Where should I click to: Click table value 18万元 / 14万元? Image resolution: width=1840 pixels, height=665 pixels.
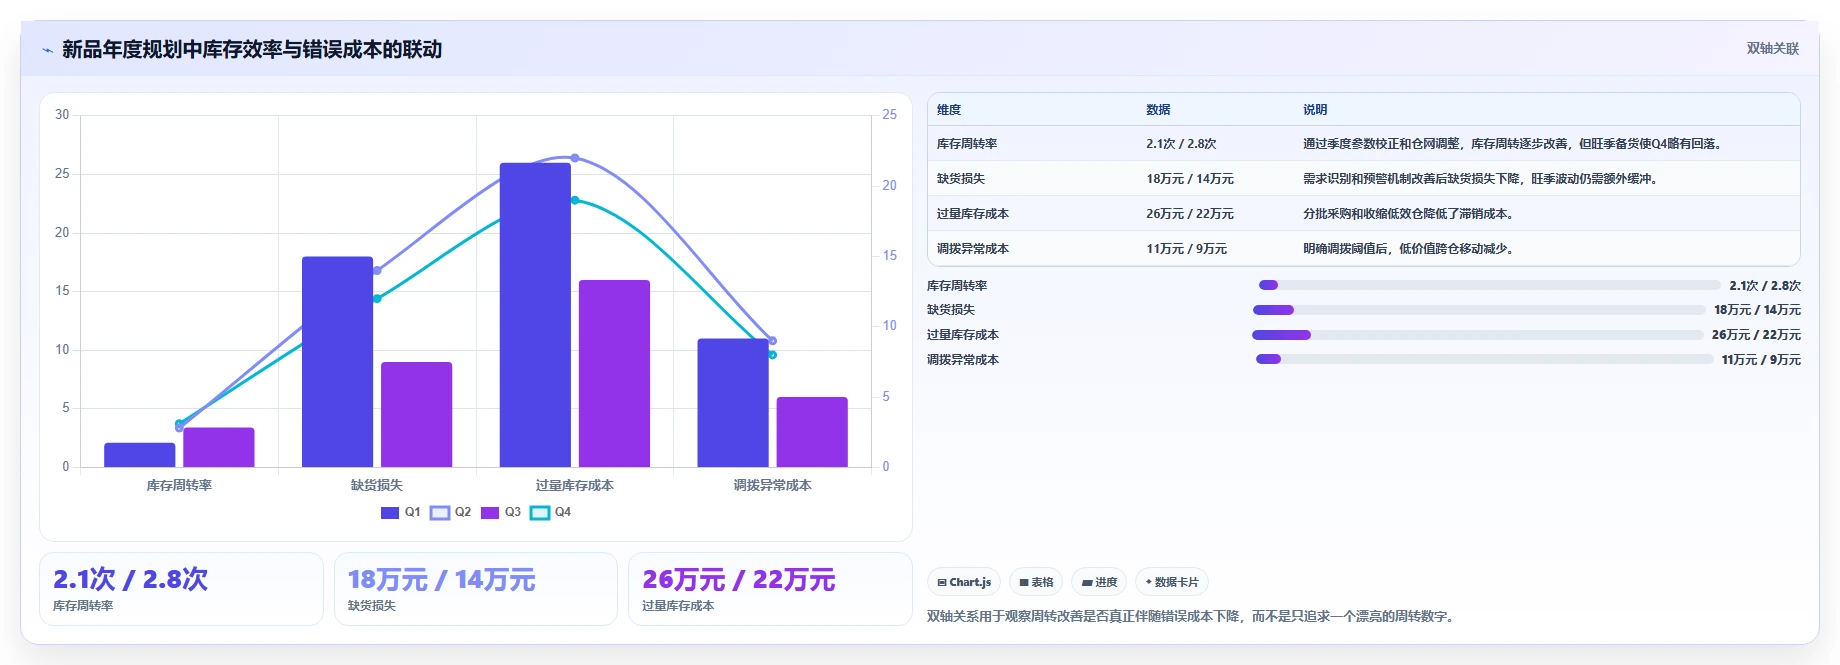(x=1190, y=179)
